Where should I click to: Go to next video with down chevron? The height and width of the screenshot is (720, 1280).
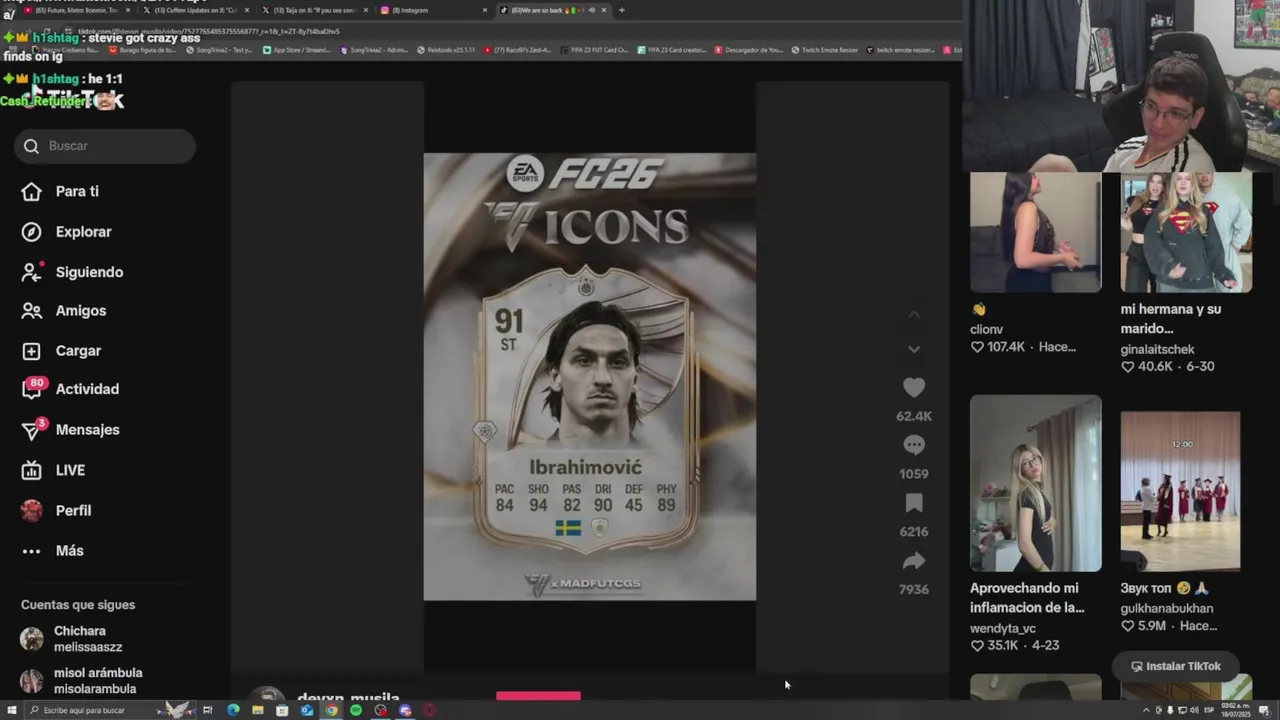(x=914, y=349)
